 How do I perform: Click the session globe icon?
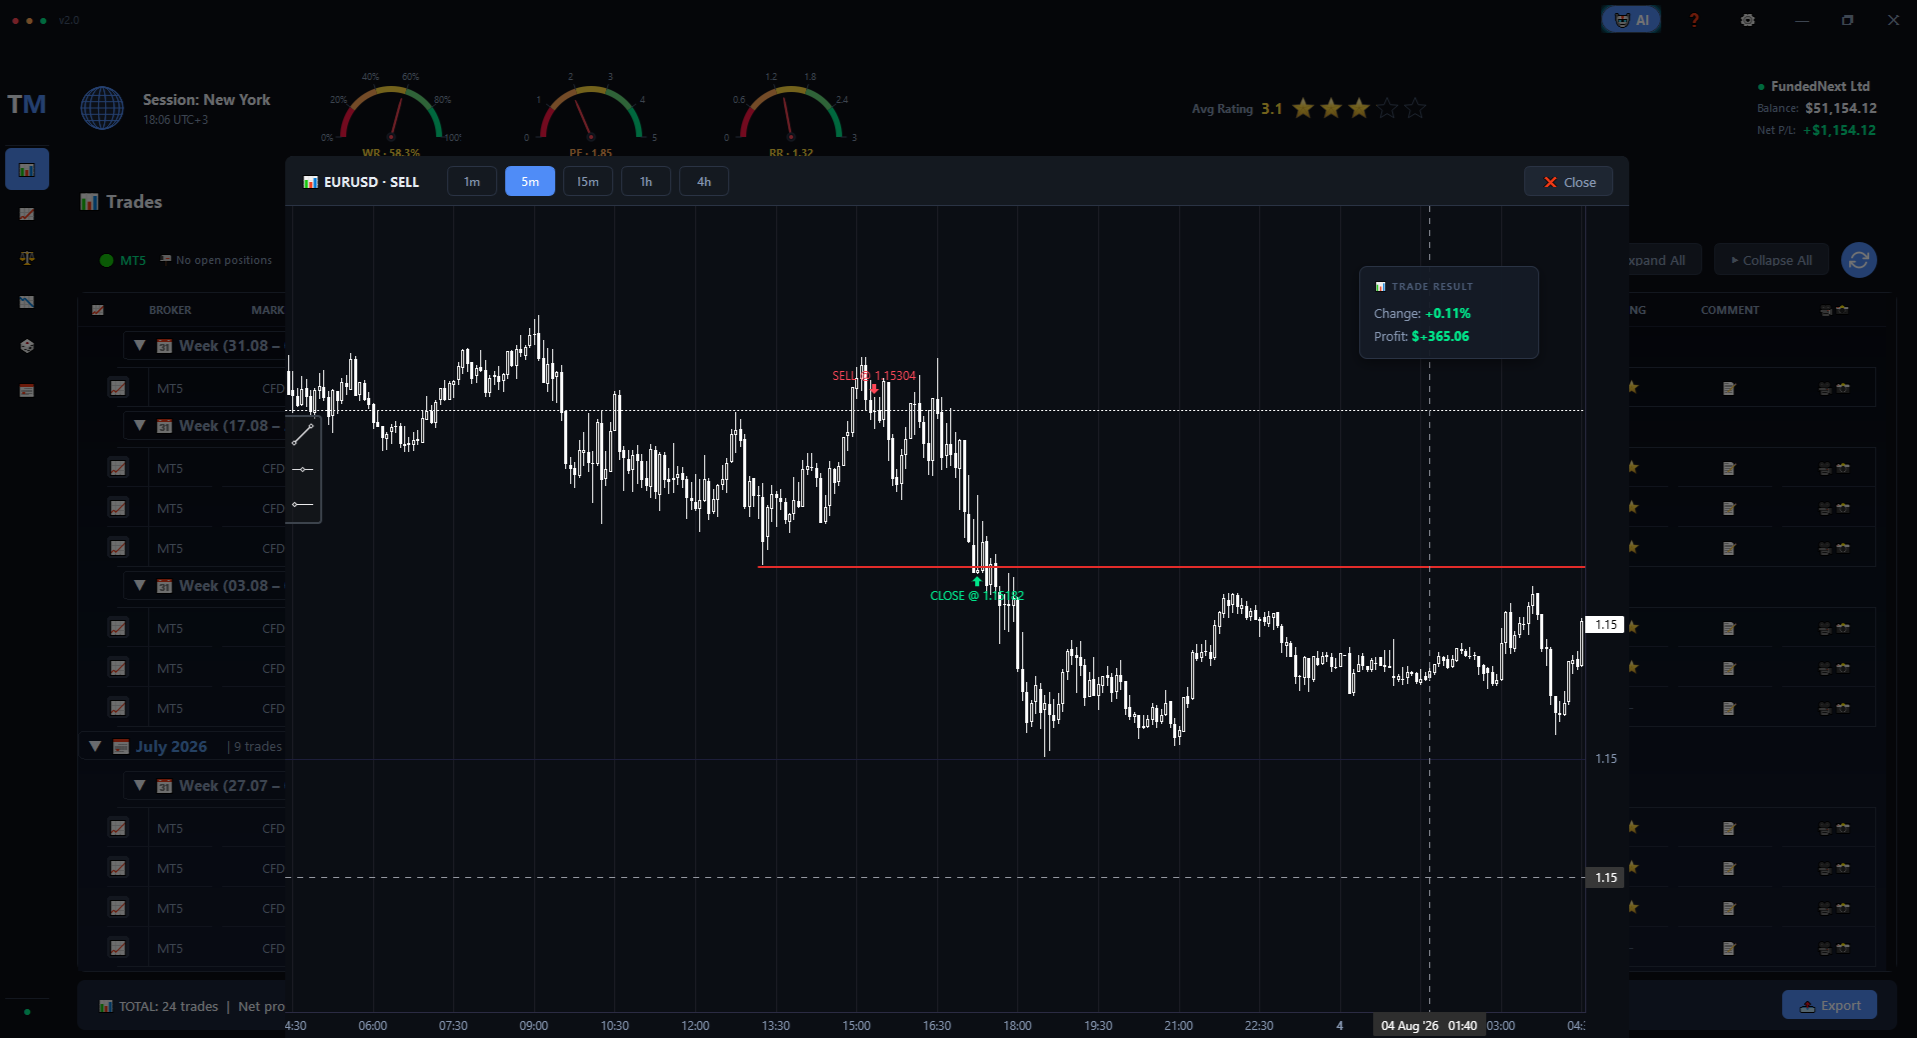tap(102, 108)
